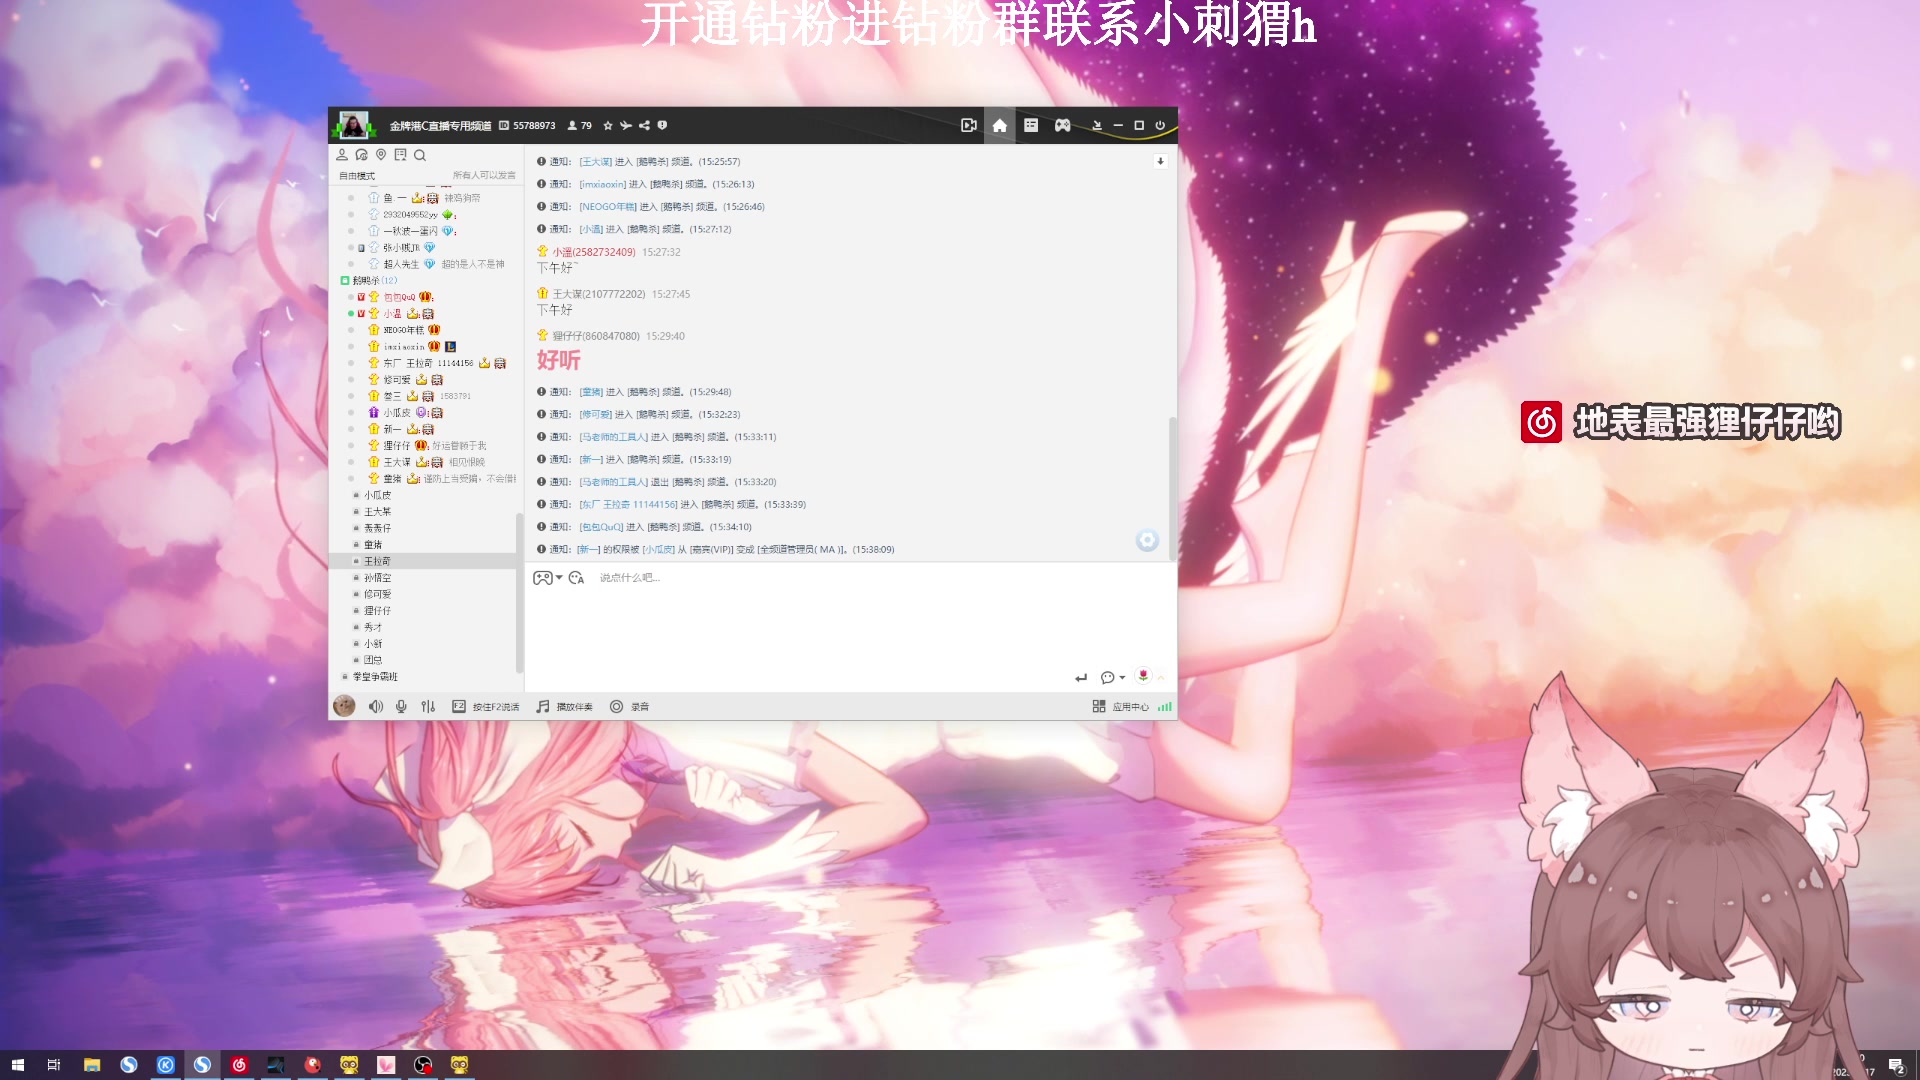Click the share icon next to channel ID
This screenshot has width=1920, height=1080.
(644, 125)
